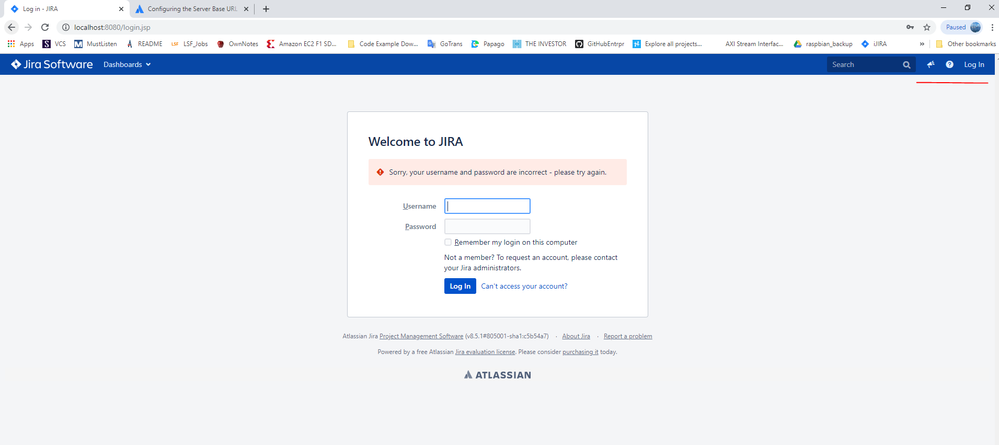Click the saved password key icon
The height and width of the screenshot is (445, 999).
point(909,27)
